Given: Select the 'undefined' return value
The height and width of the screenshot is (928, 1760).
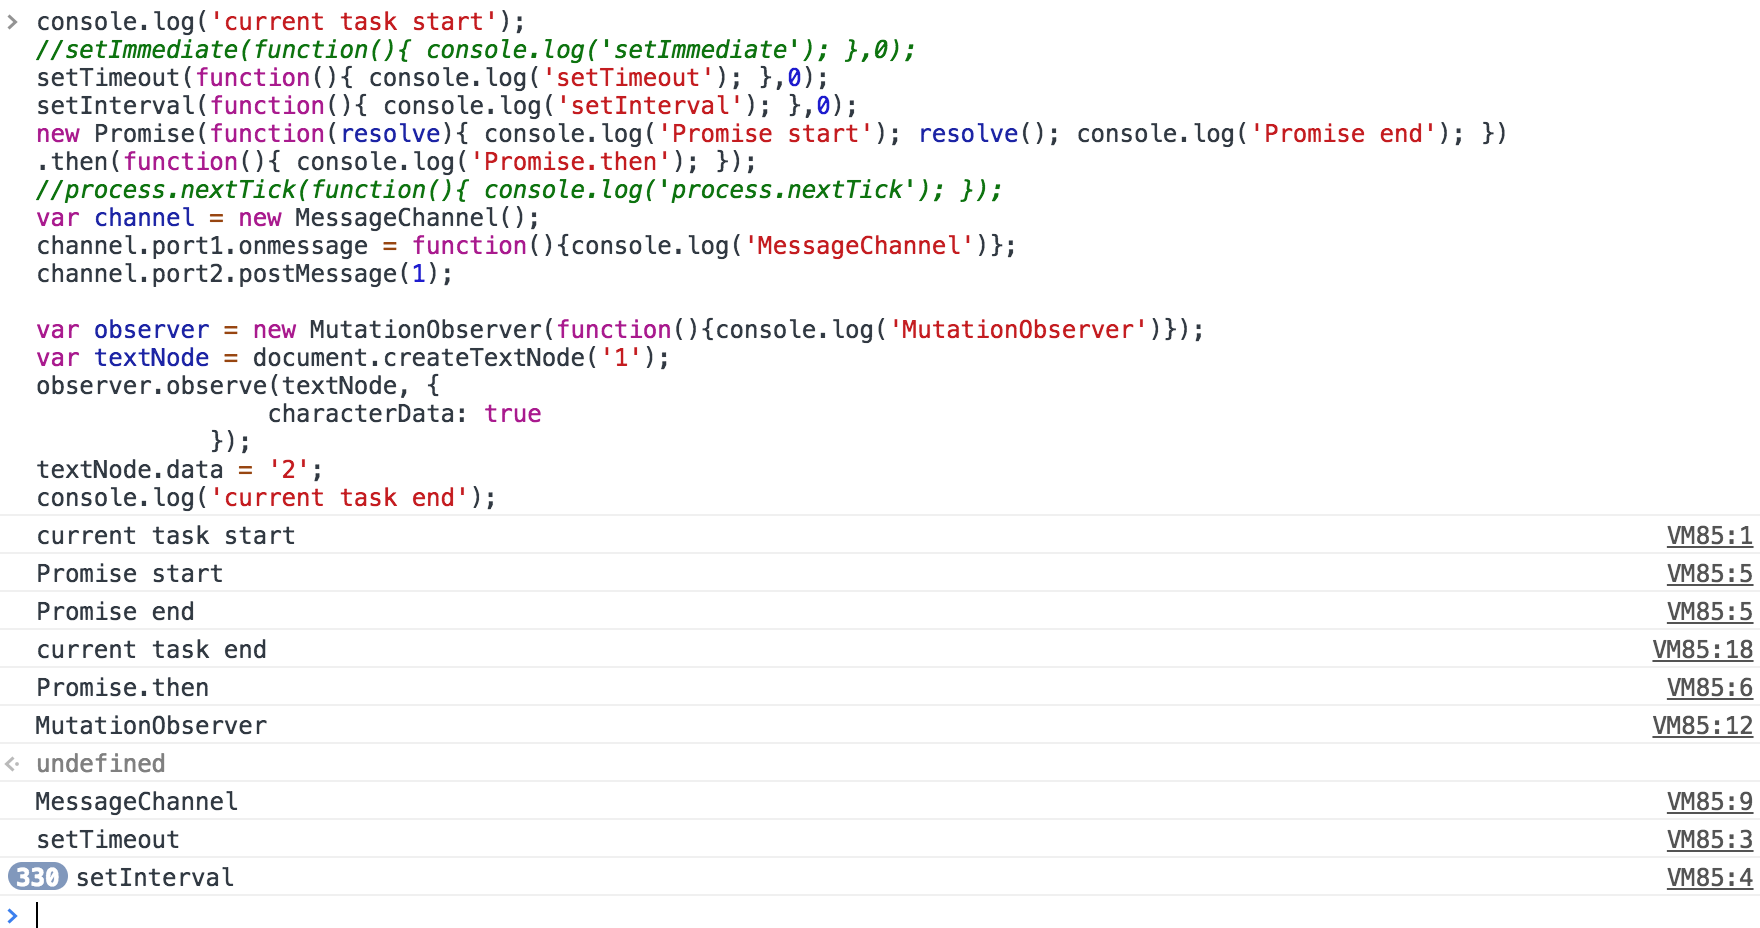Looking at the screenshot, I should pyautogui.click(x=101, y=764).
